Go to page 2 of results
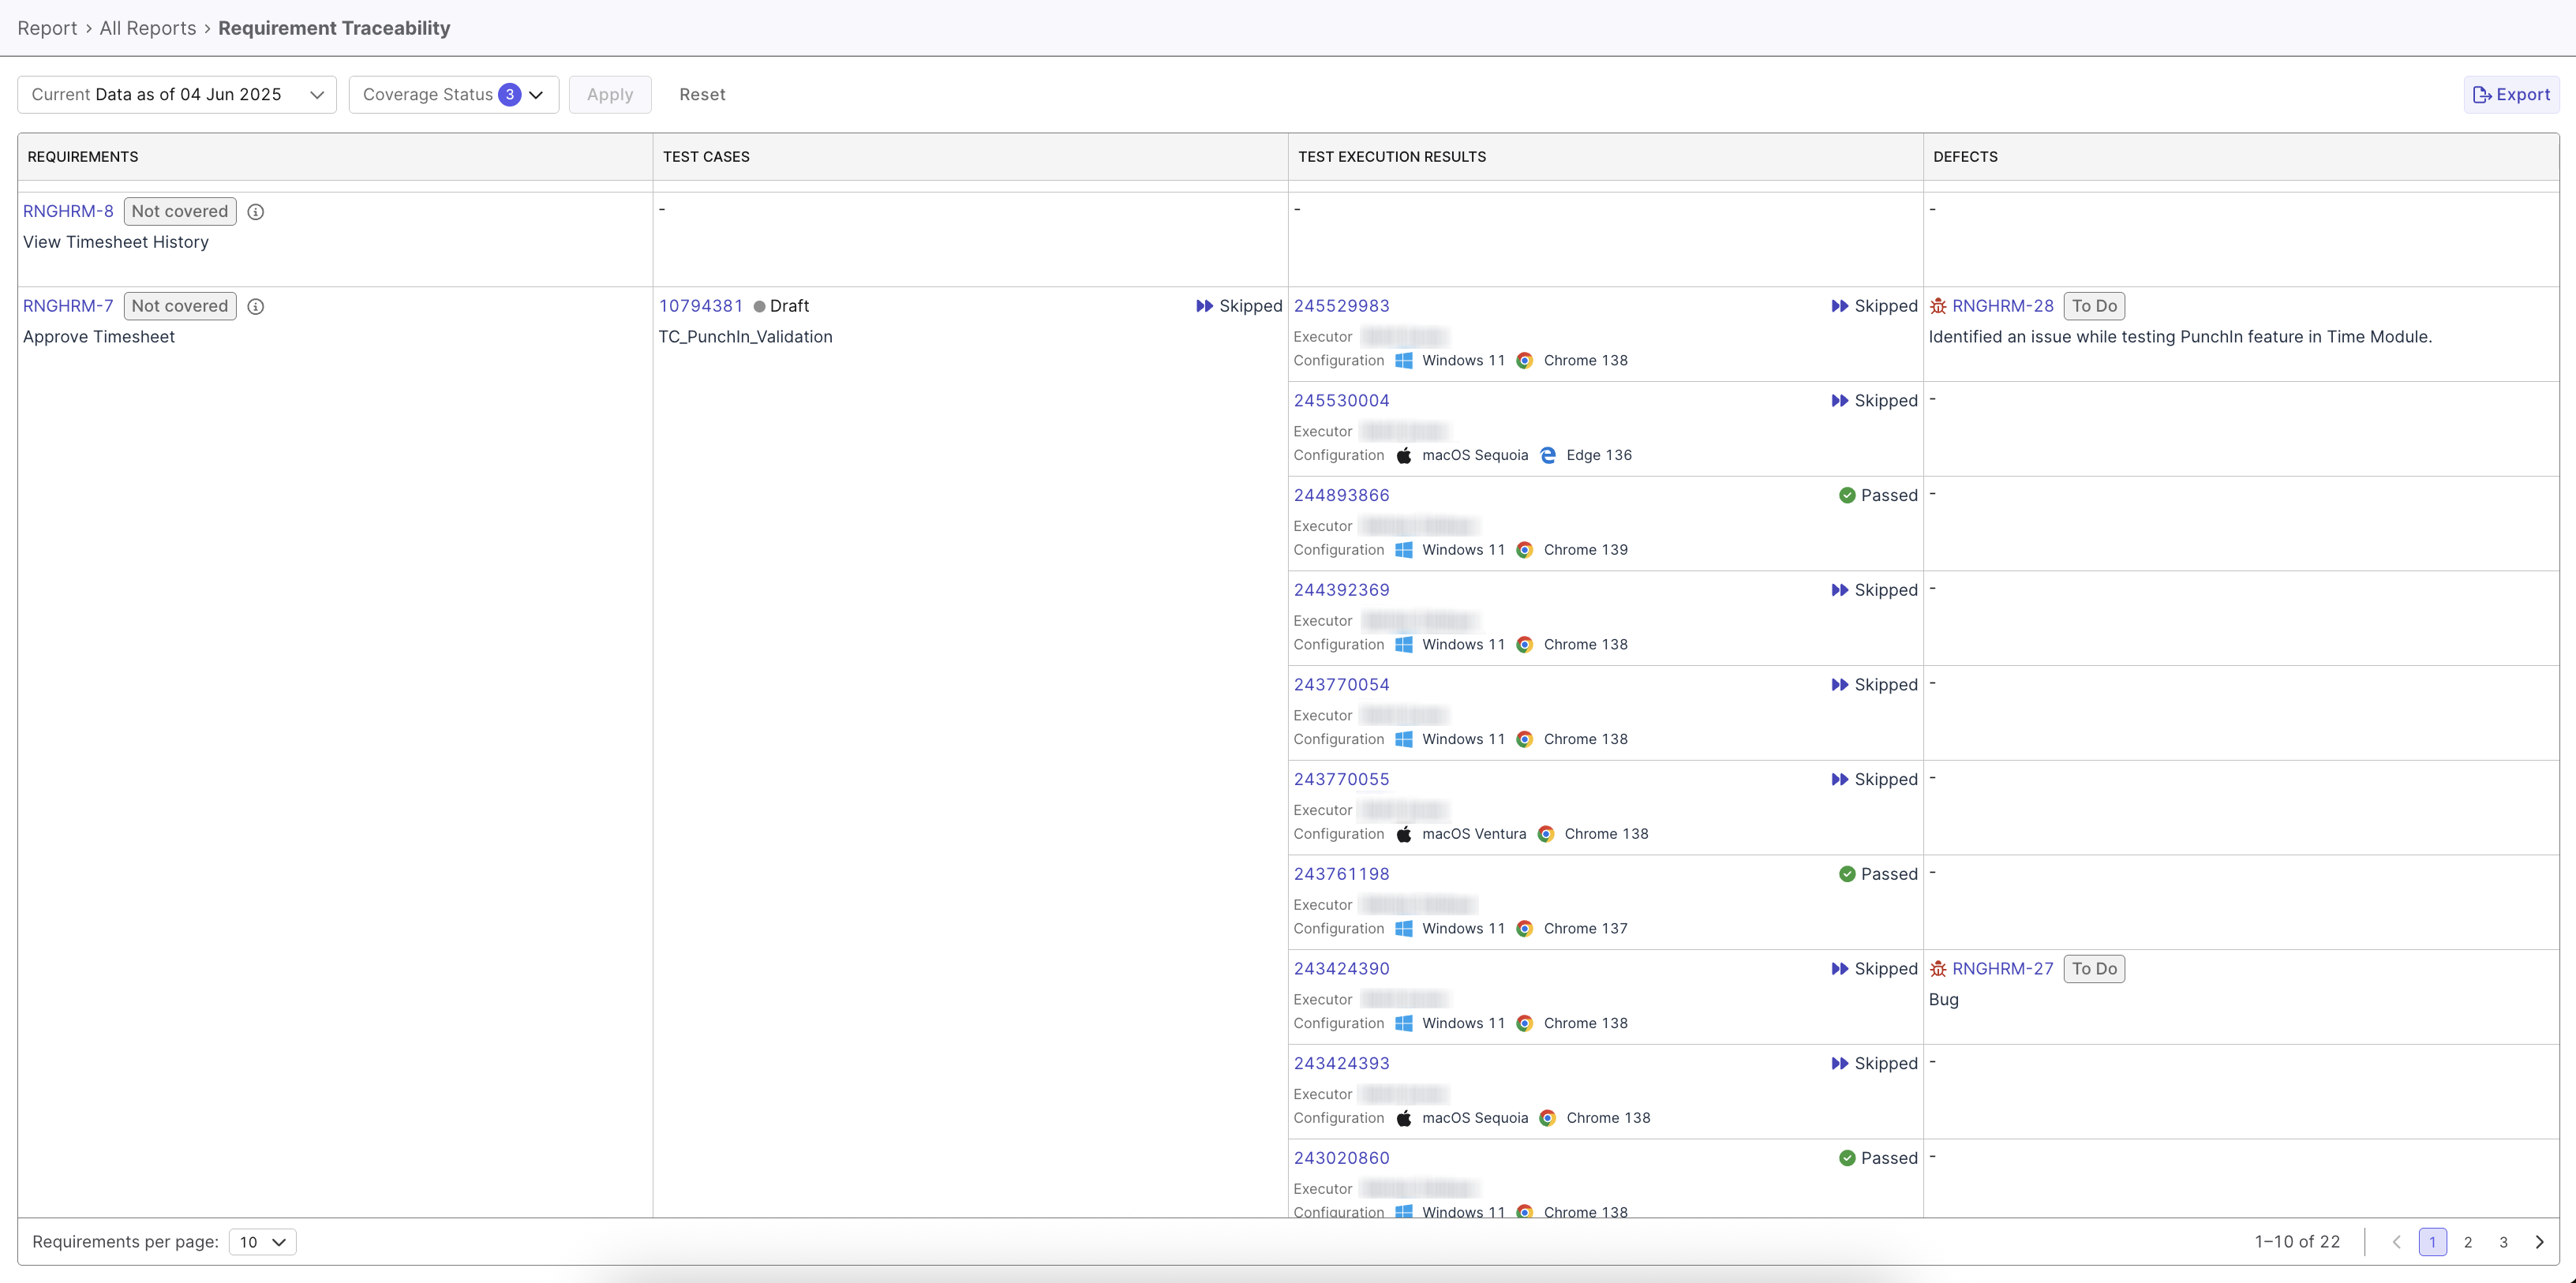The image size is (2576, 1283). coord(2468,1242)
